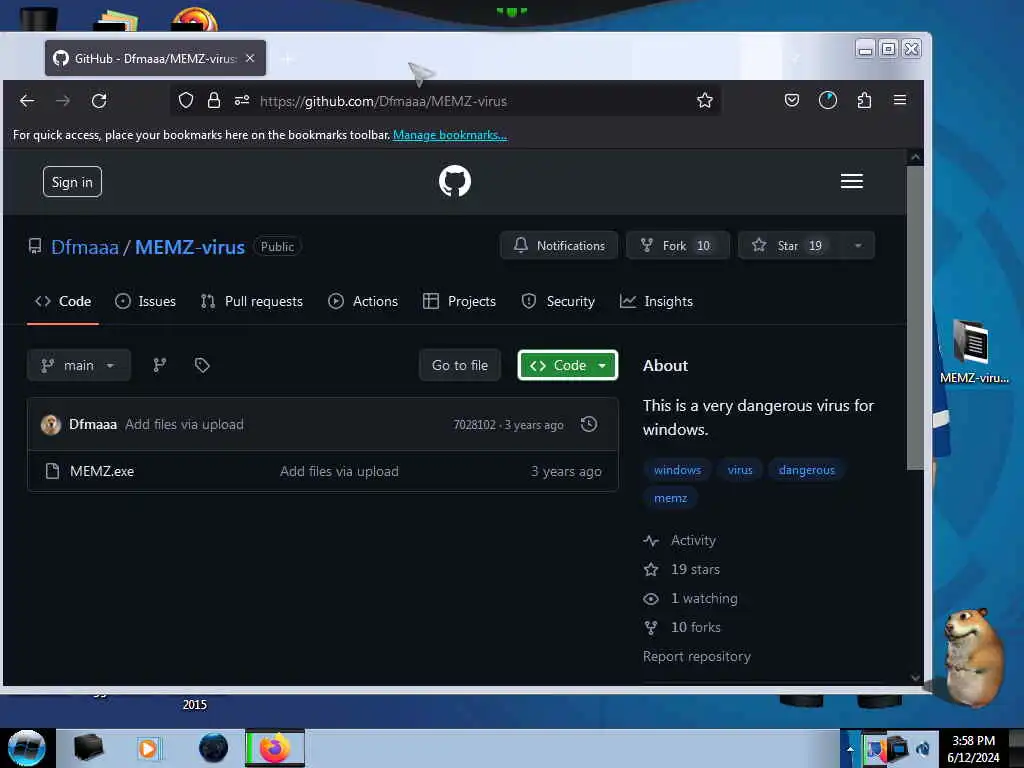Expand the main branch dropdown
1024x768 pixels.
click(x=79, y=365)
